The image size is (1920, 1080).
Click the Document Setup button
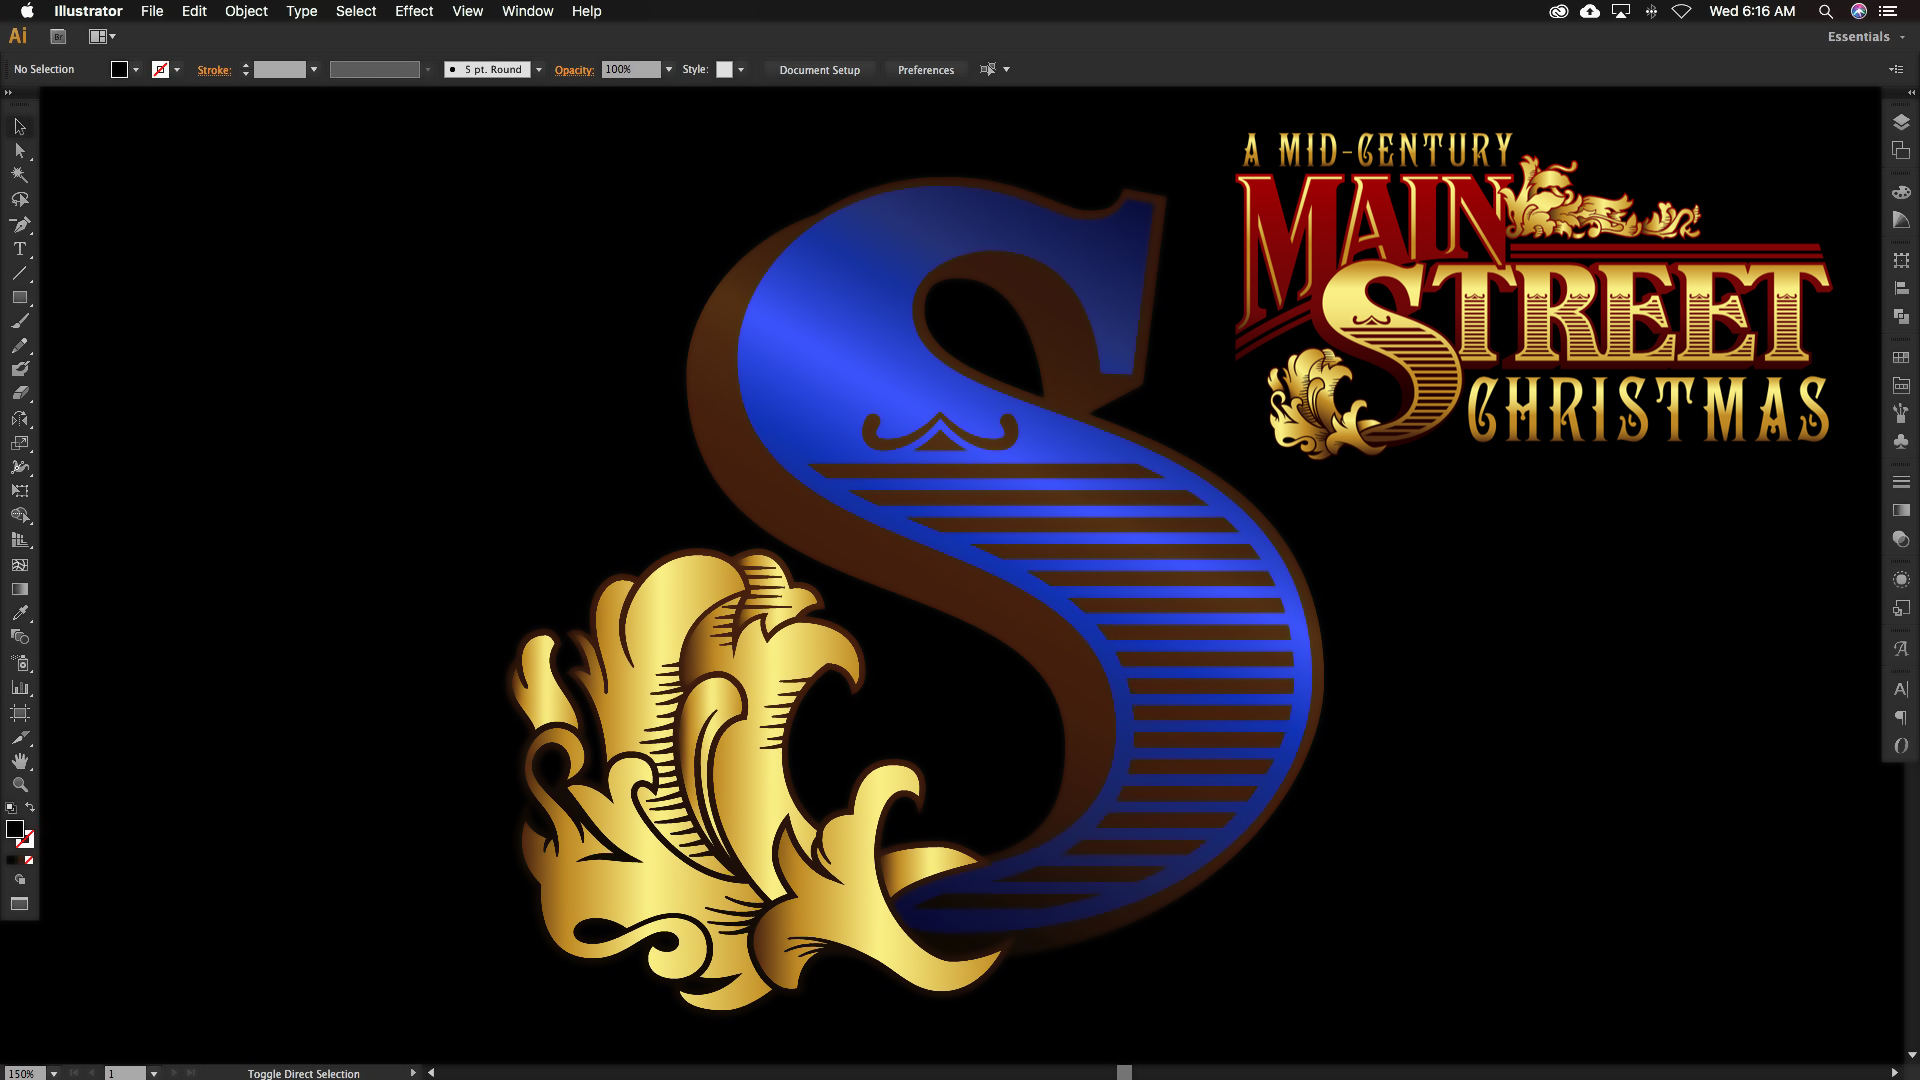point(819,70)
